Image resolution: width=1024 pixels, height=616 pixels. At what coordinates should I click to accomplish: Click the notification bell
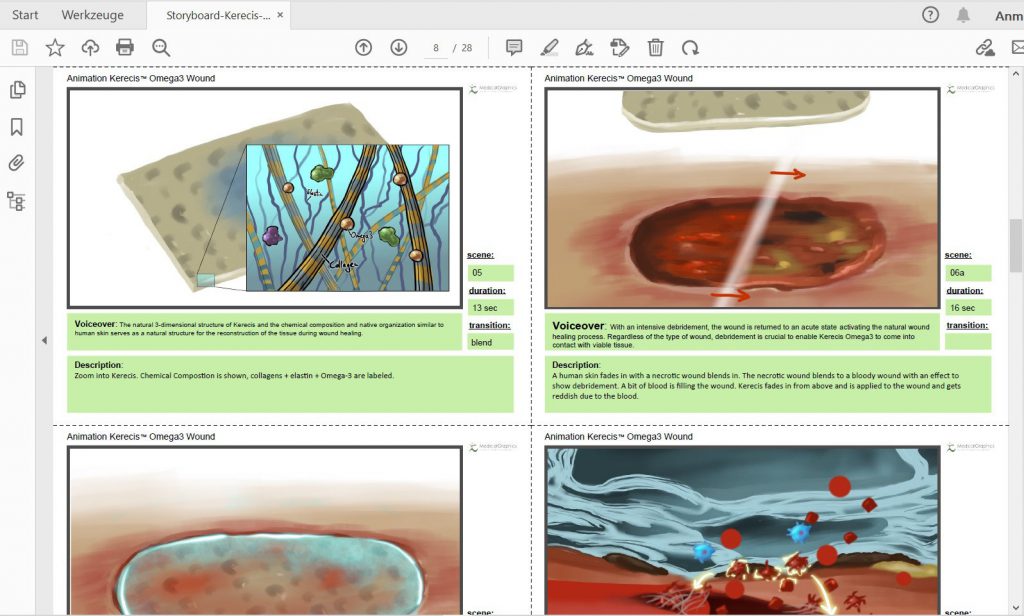[961, 15]
